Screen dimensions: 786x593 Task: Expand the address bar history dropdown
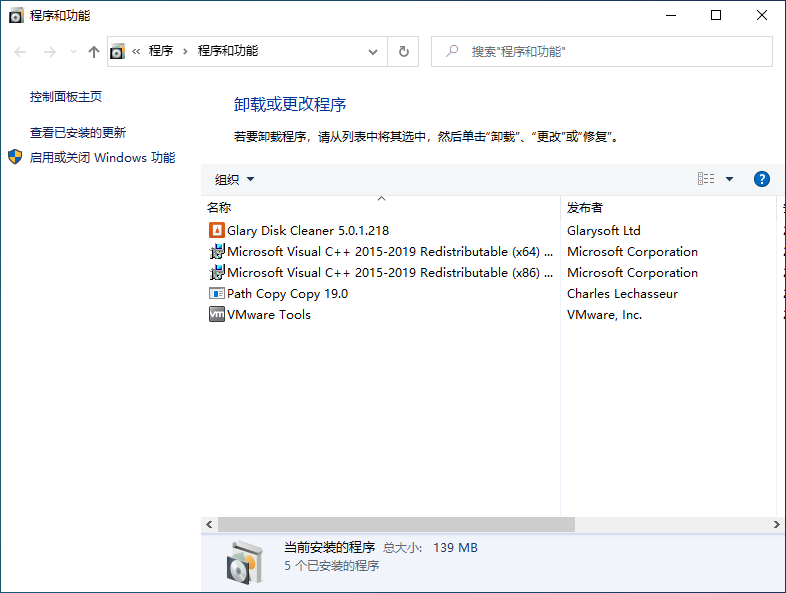coord(372,52)
